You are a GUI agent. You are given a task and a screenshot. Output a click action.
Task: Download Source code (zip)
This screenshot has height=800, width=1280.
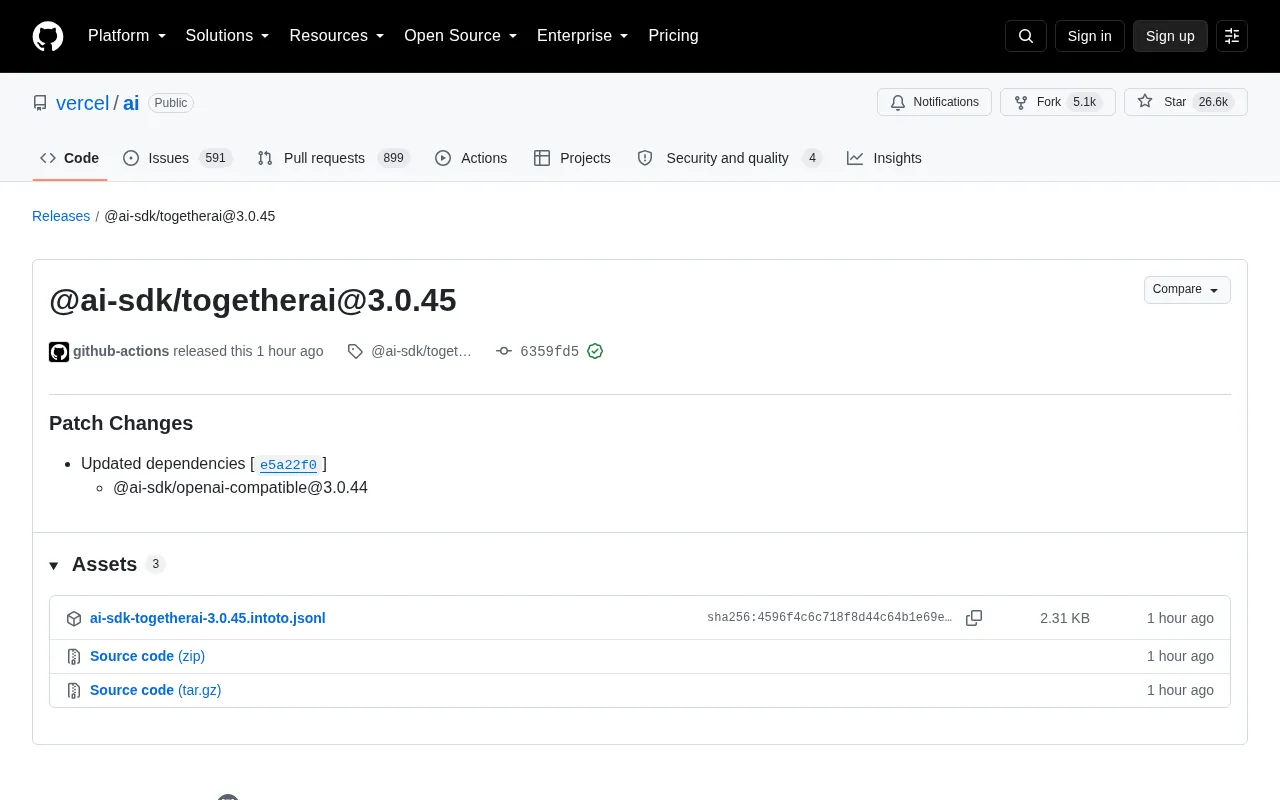147,656
